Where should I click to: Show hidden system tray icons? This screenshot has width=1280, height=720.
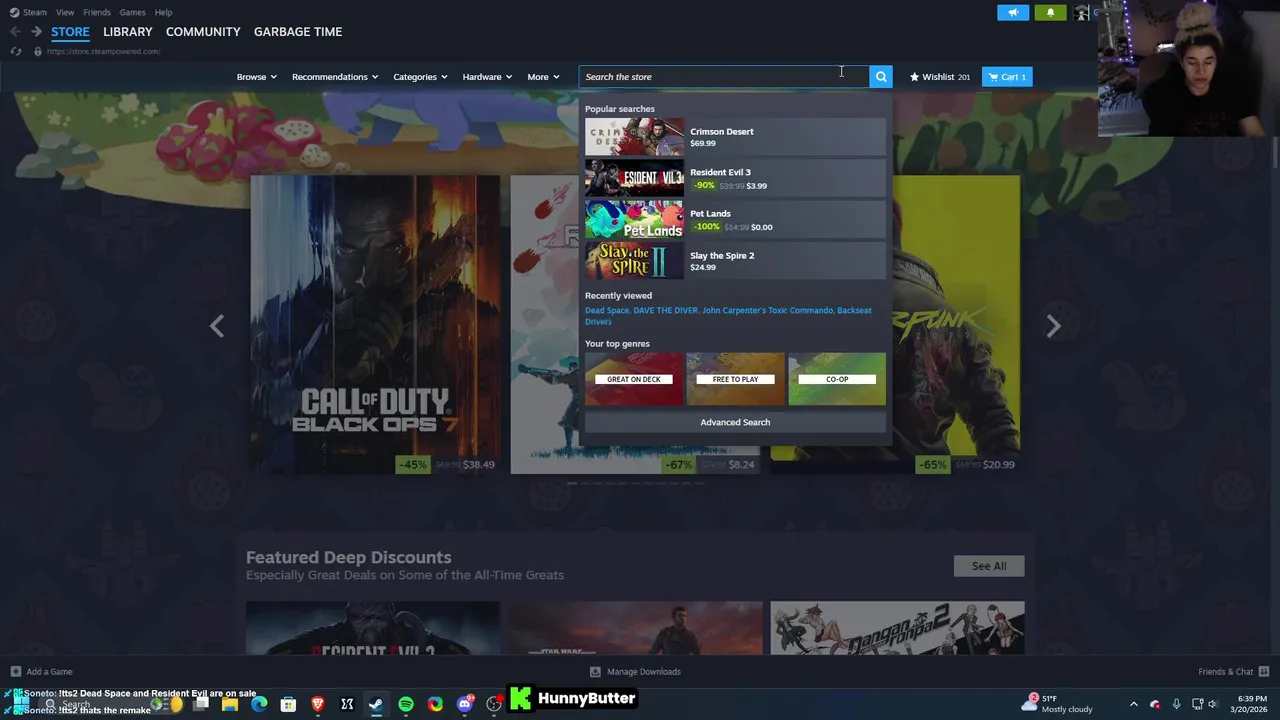pos(1133,704)
